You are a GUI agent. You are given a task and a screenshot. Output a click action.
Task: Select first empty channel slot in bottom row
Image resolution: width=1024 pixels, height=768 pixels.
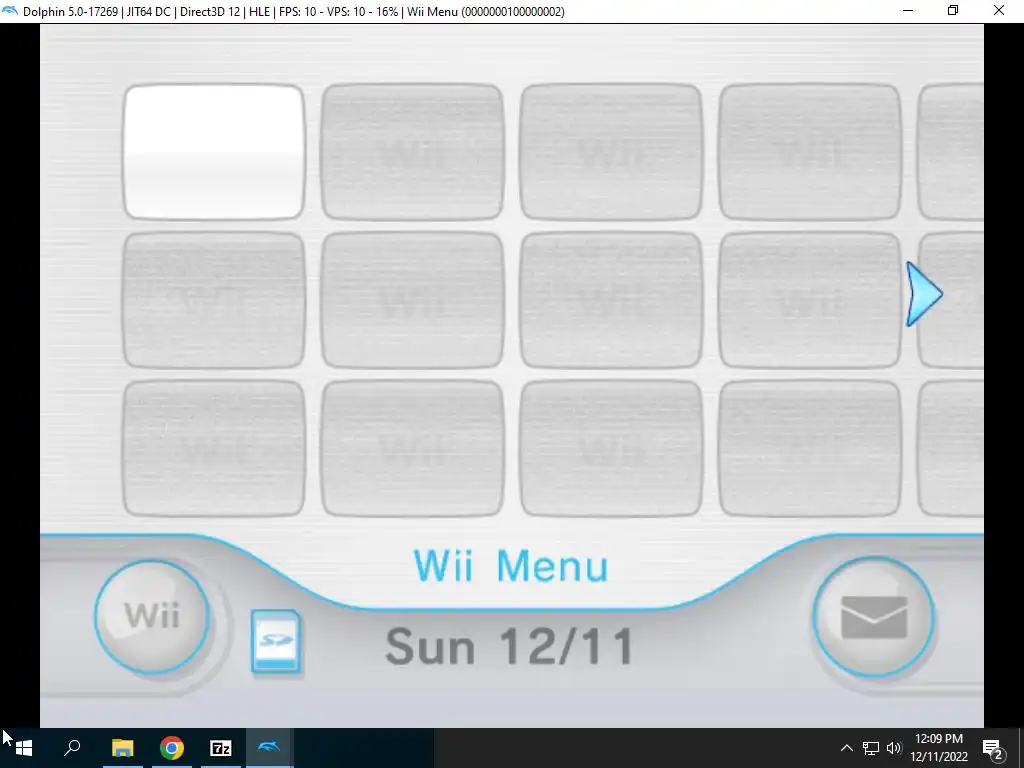214,449
